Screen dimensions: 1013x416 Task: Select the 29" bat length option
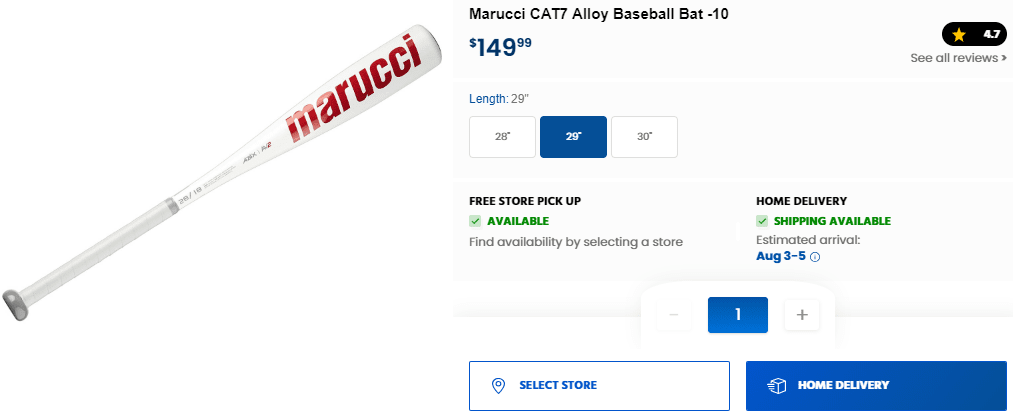tap(573, 137)
